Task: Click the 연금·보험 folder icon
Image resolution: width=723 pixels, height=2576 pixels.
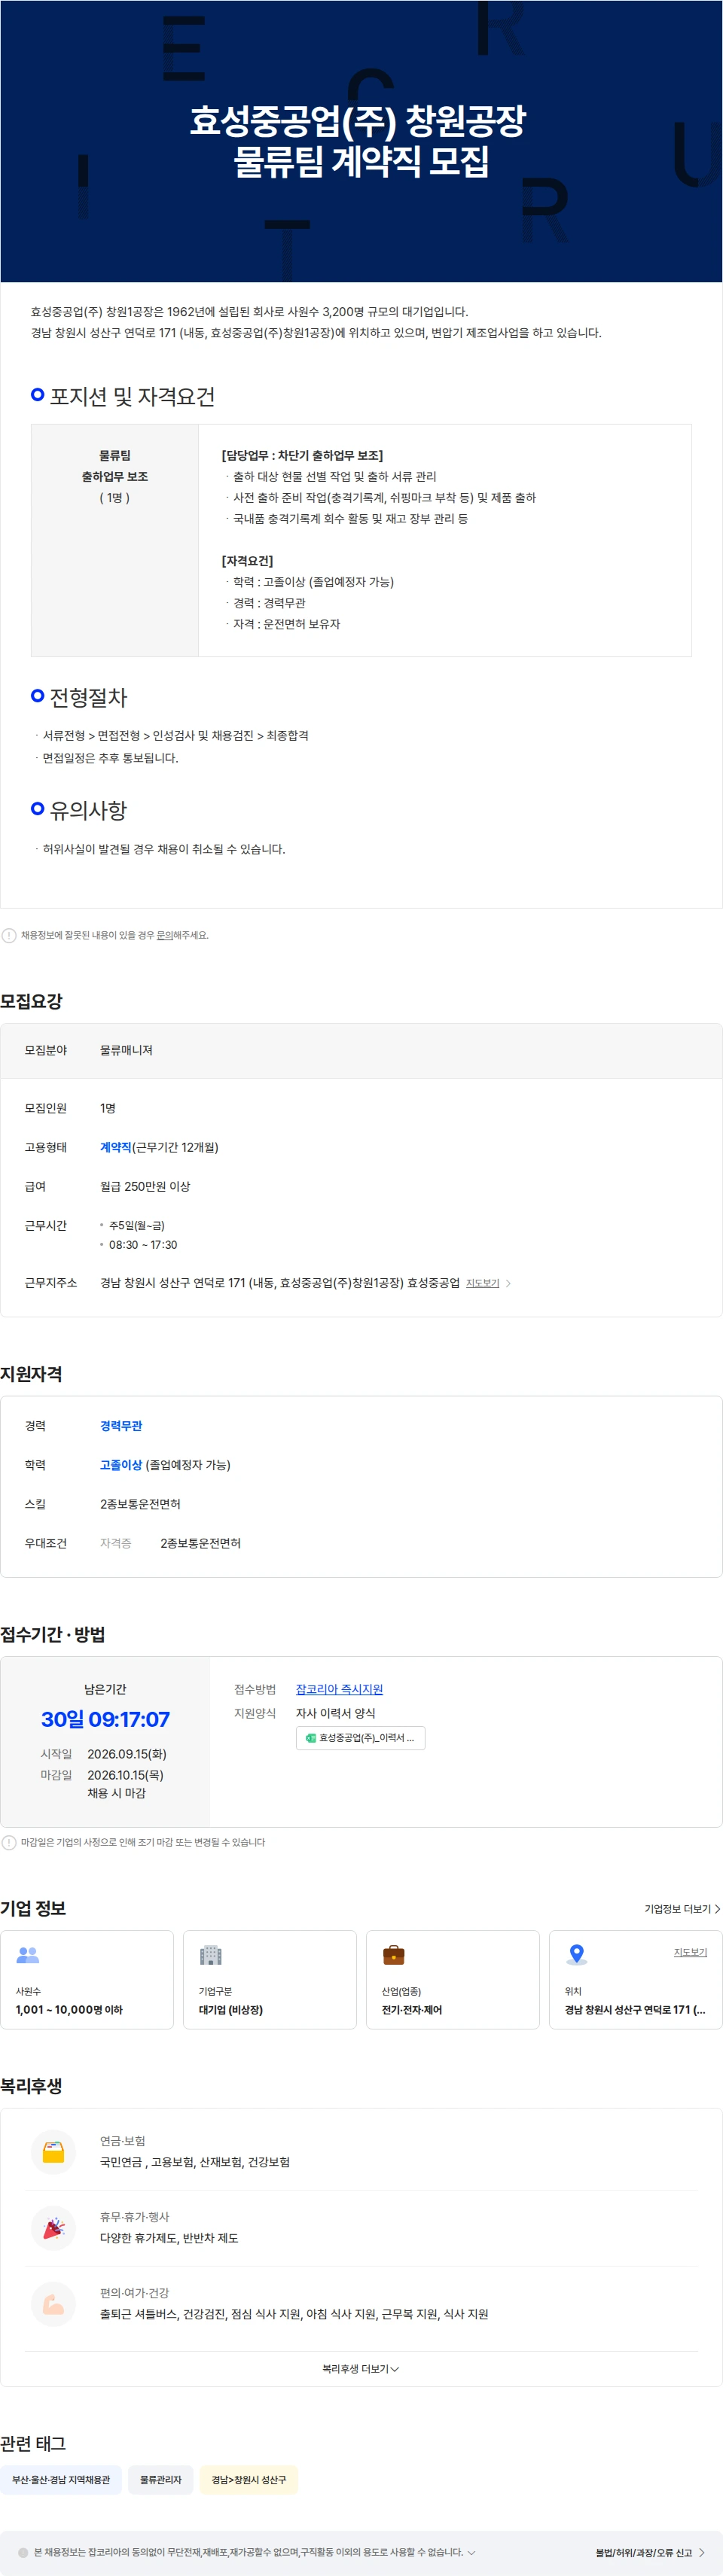Action: 54,2152
